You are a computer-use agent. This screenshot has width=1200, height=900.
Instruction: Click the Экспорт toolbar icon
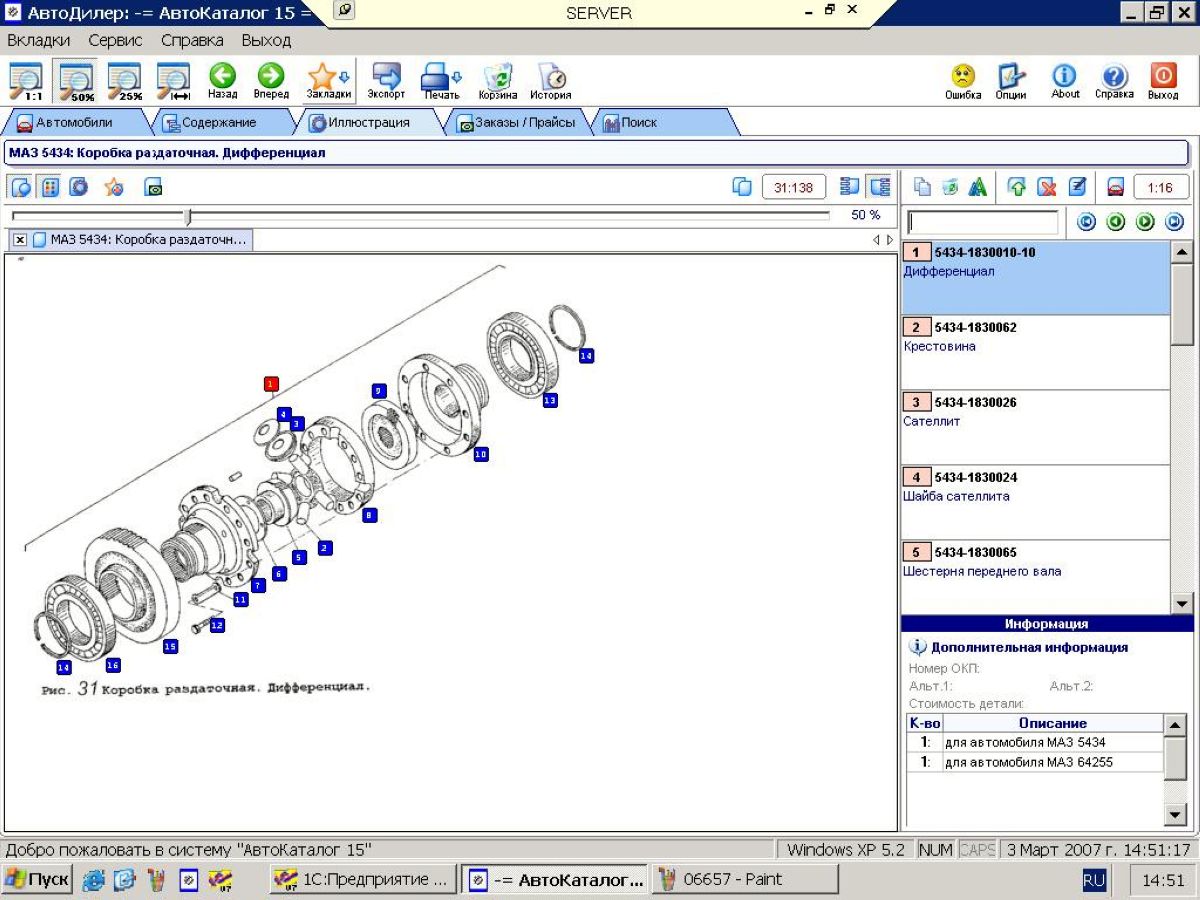point(386,81)
